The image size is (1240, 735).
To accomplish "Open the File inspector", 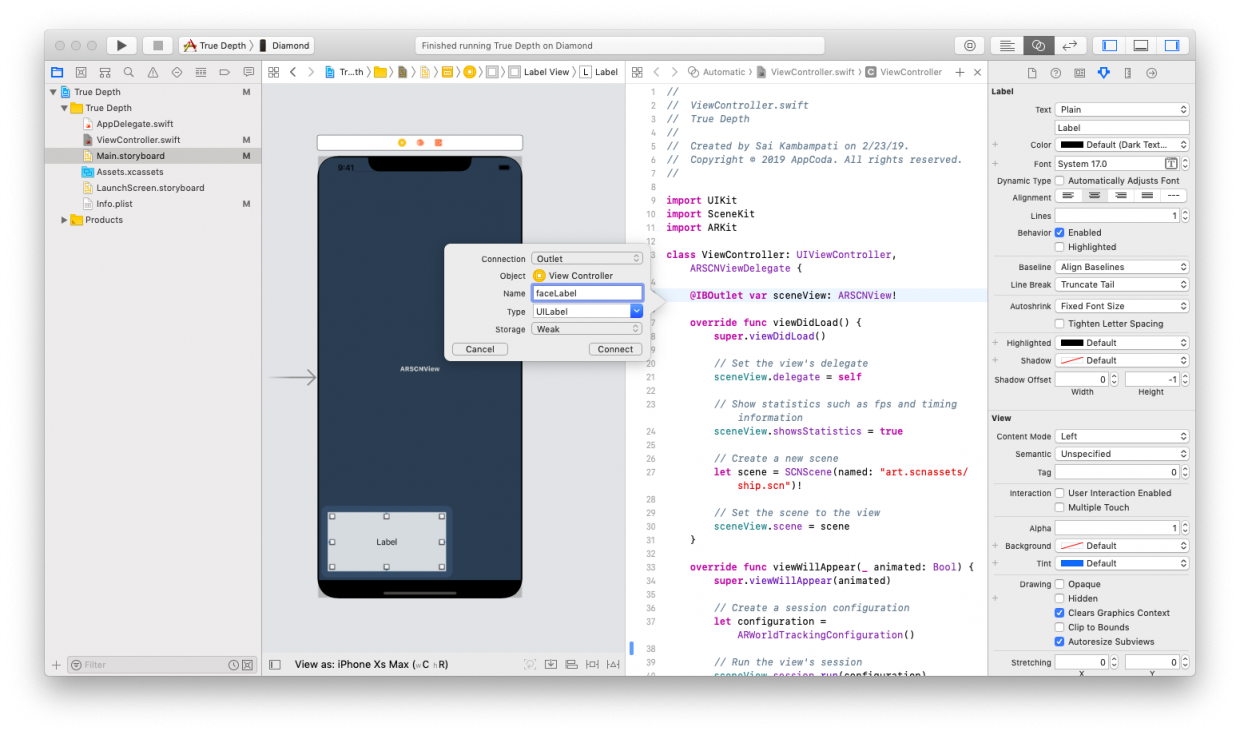I will pos(1033,72).
